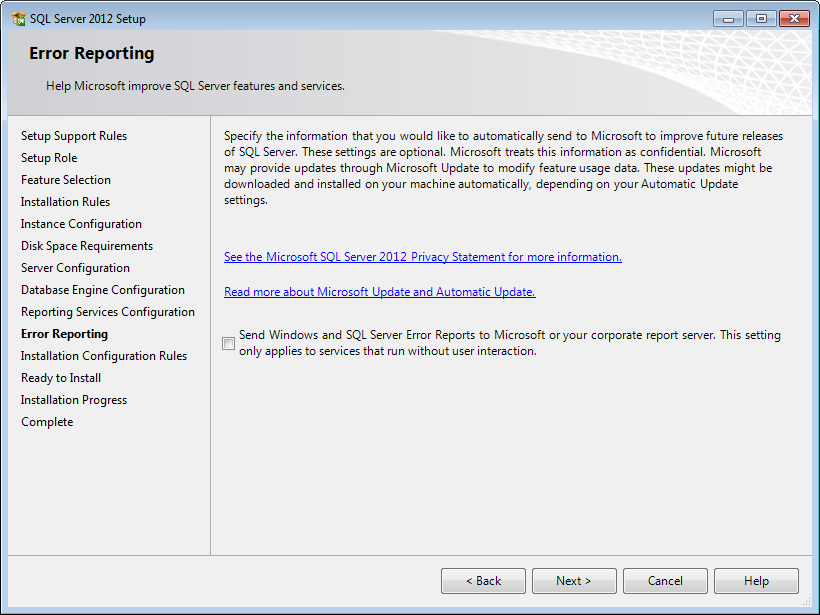Screen dimensions: 820x615
Task: Select Installation Rules step
Action: click(65, 202)
